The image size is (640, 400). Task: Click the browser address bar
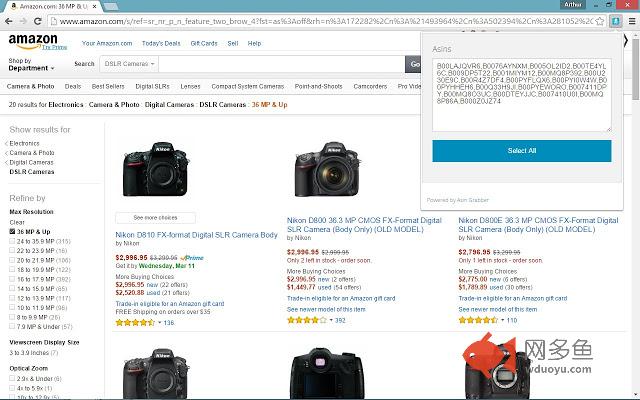[x=325, y=21]
